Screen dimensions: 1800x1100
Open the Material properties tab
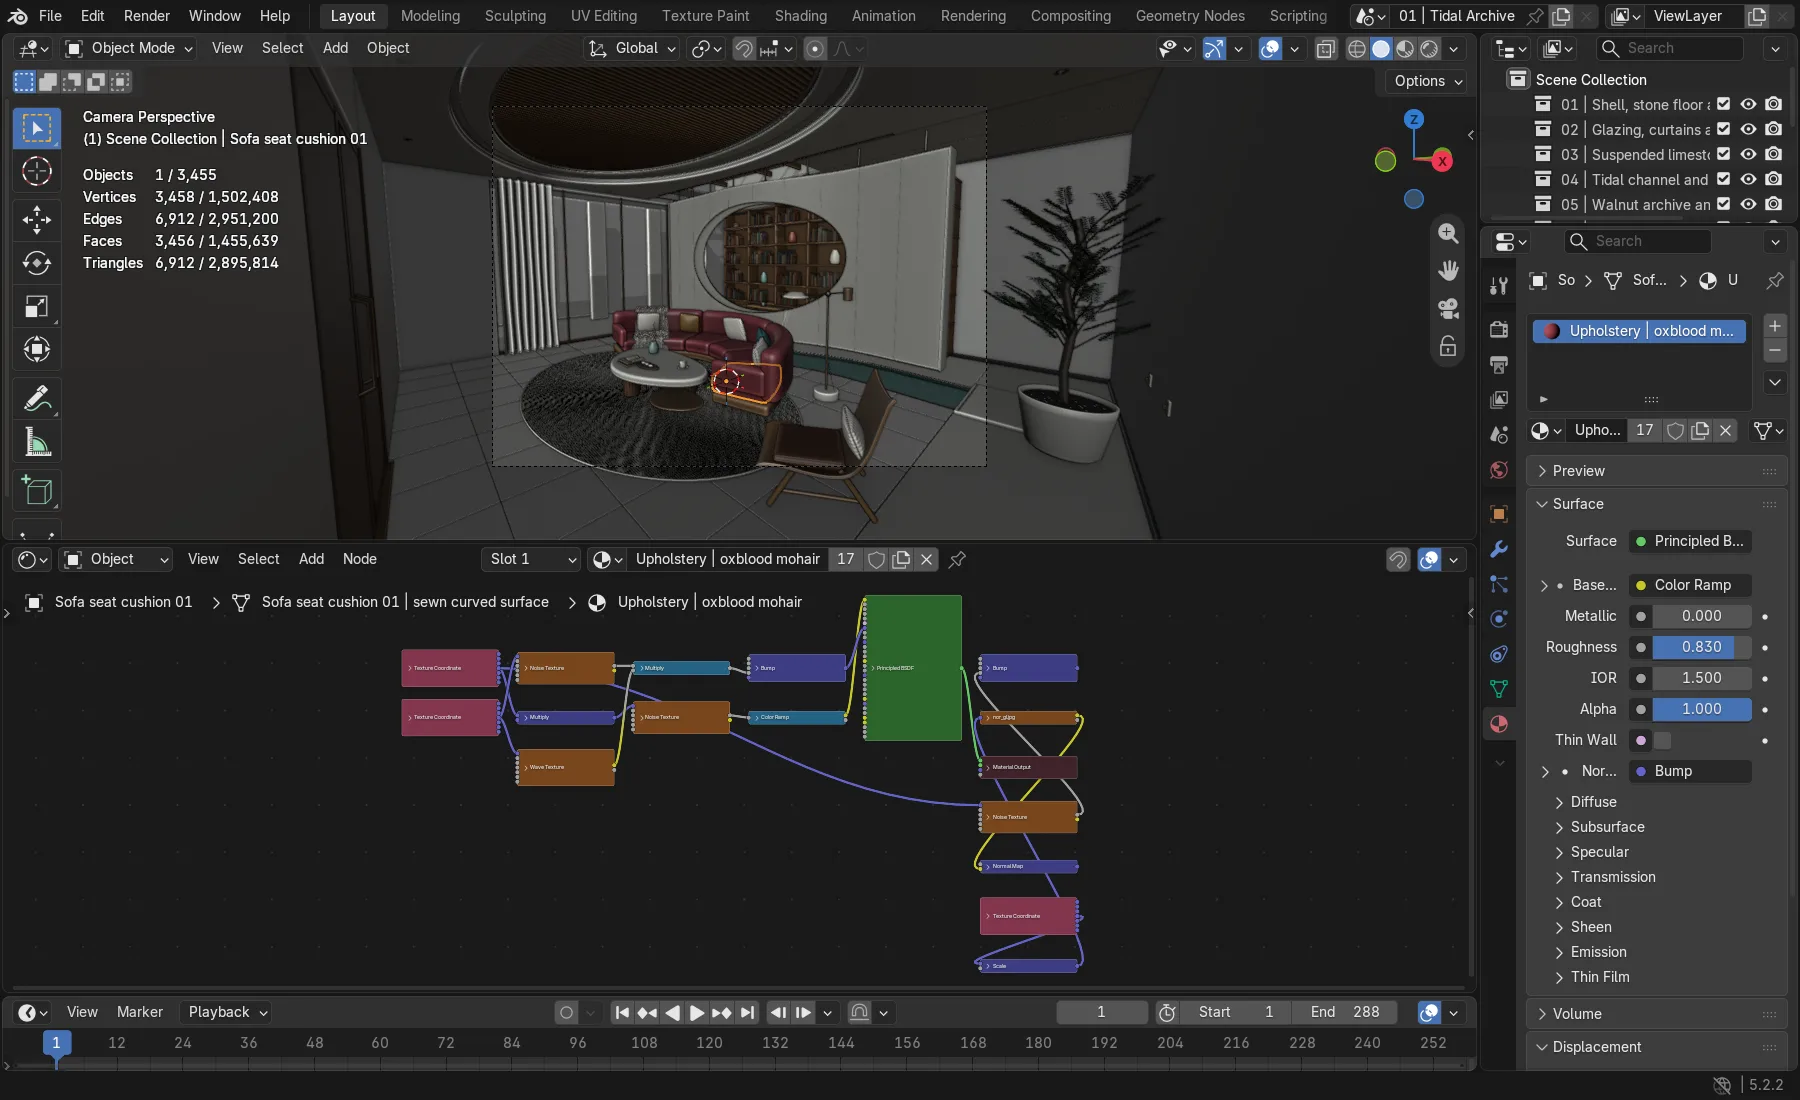click(1498, 724)
